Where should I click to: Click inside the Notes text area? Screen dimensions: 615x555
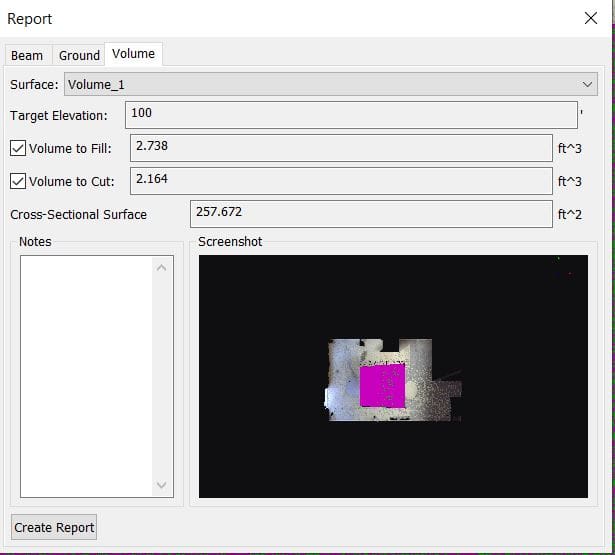[x=86, y=377]
